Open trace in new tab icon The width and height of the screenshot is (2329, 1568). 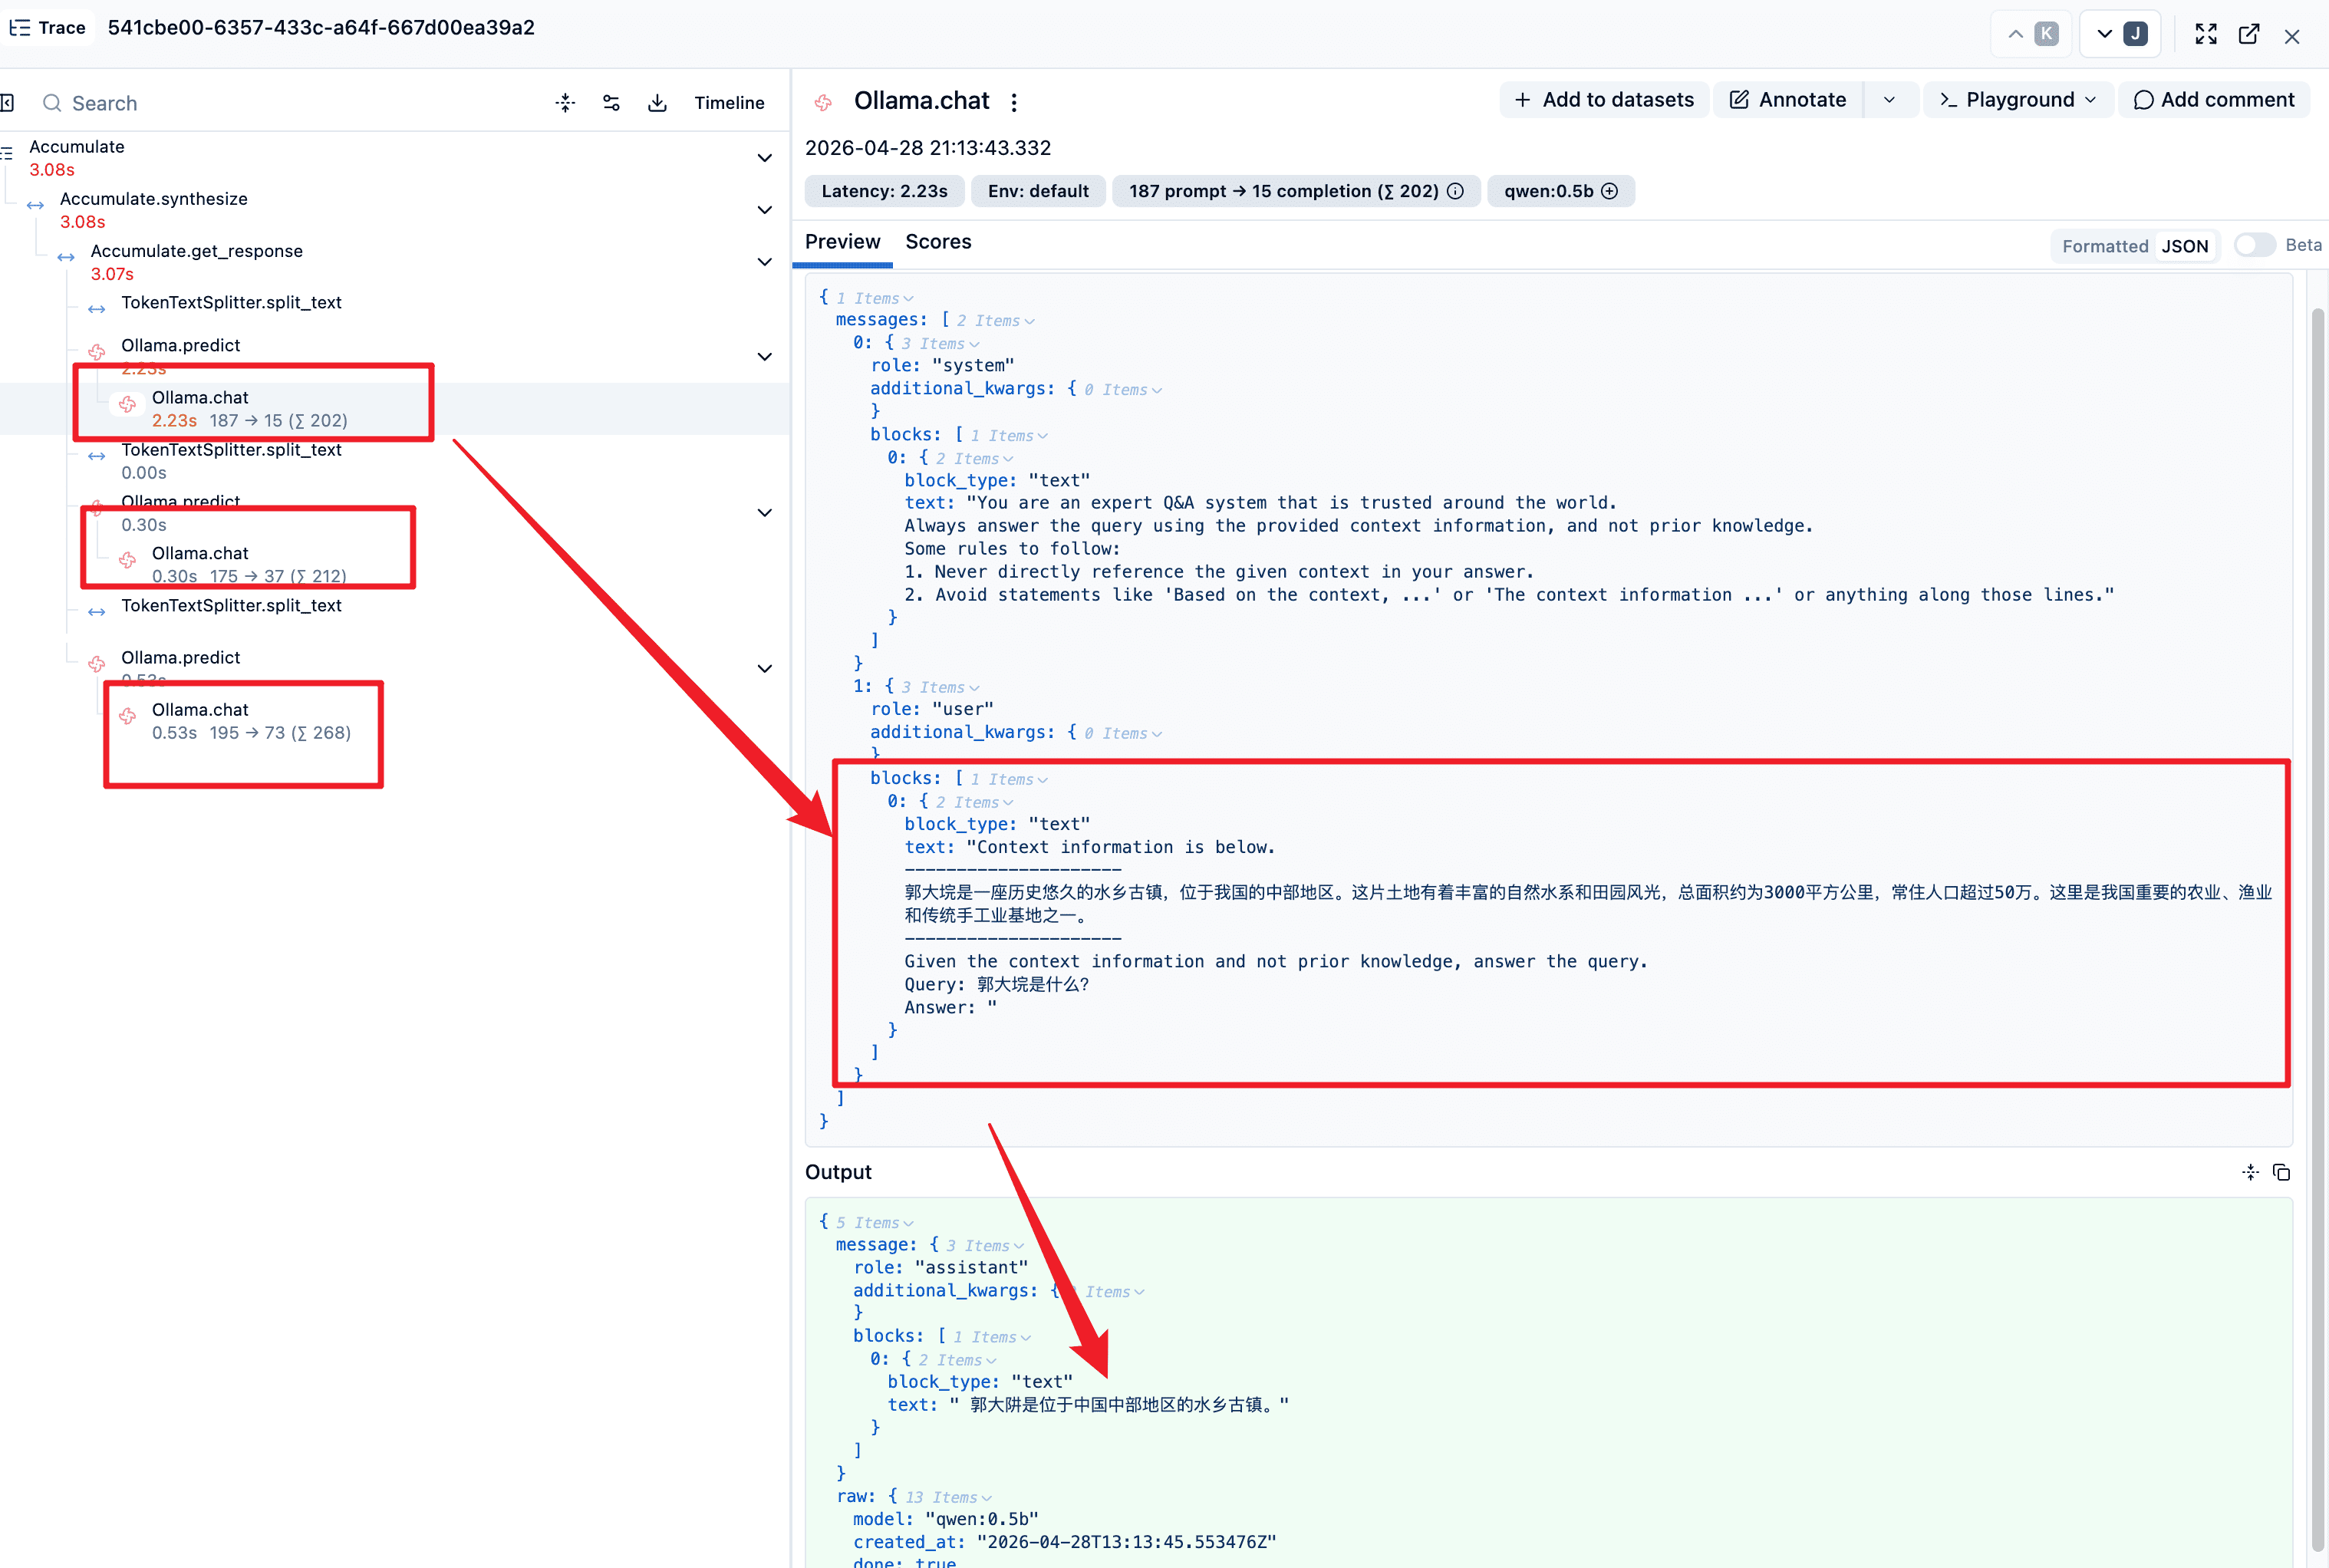click(2249, 35)
